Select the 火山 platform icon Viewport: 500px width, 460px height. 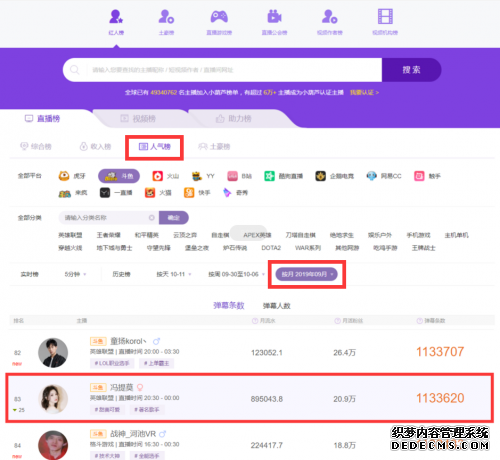tap(157, 176)
